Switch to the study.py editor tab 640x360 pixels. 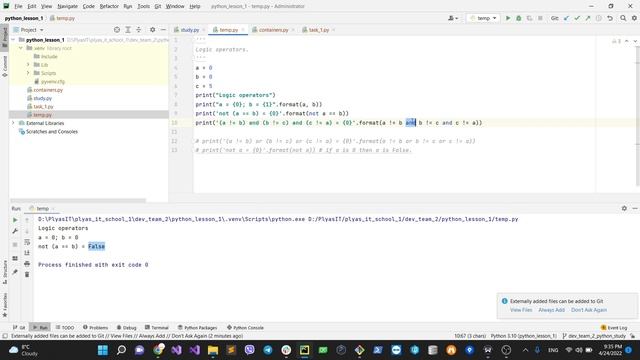coord(189,30)
